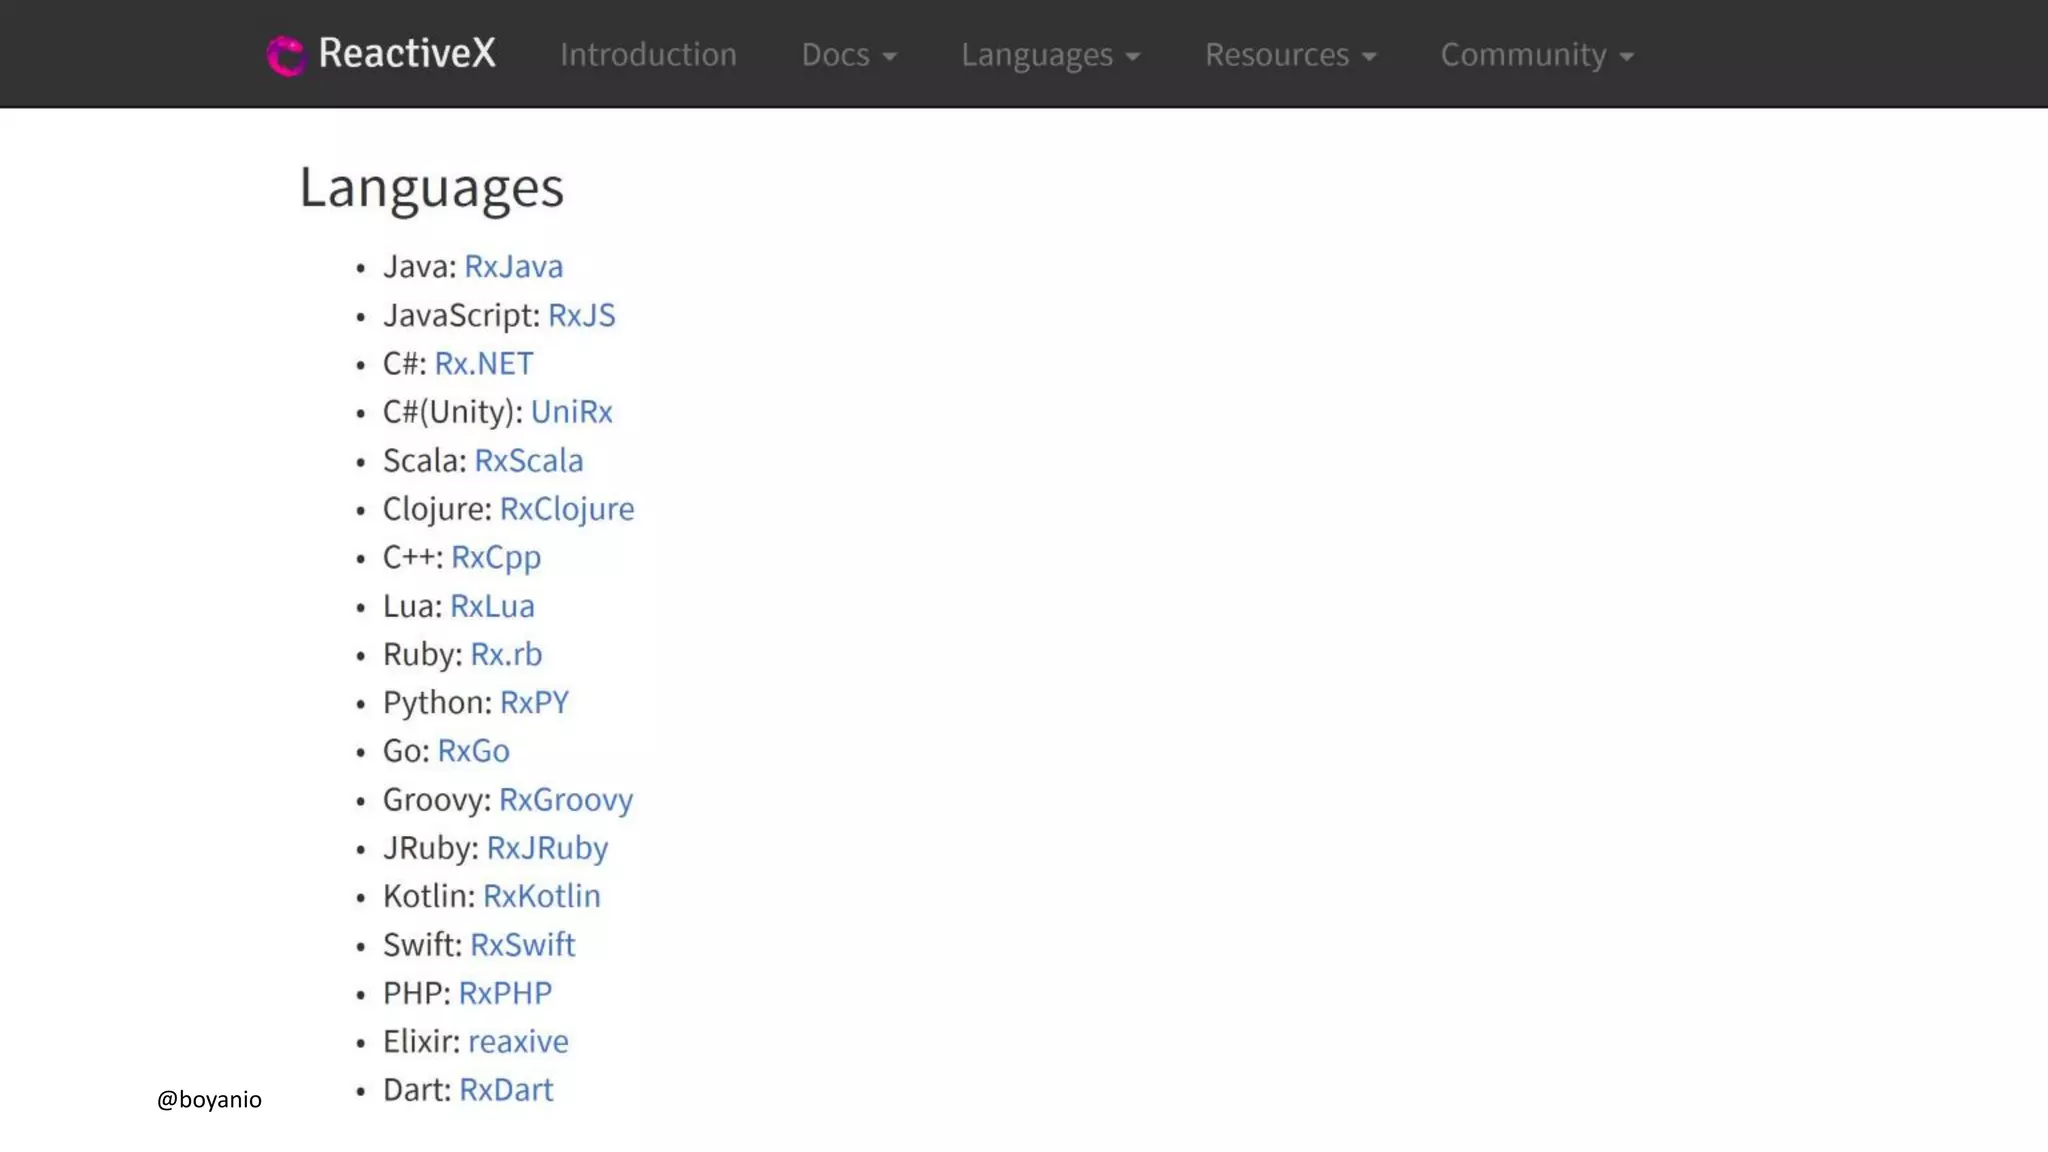Follow the RxKotlin link
This screenshot has width=2048, height=1152.
tap(541, 896)
